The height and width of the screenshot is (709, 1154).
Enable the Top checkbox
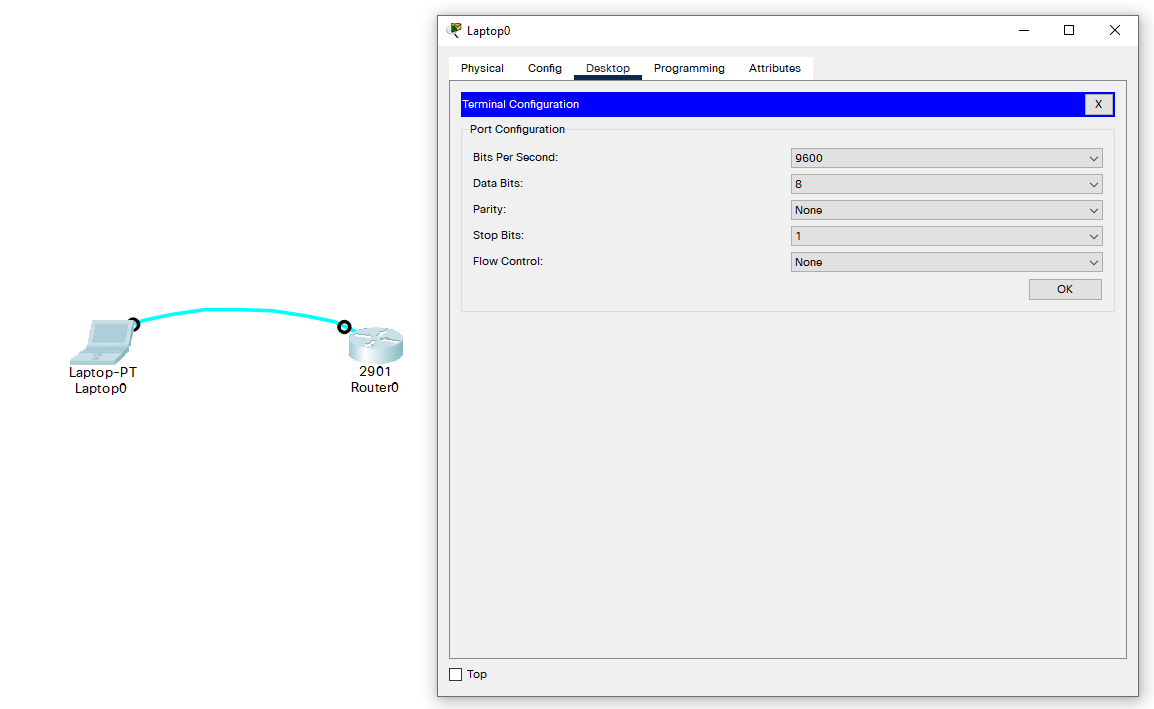point(456,674)
